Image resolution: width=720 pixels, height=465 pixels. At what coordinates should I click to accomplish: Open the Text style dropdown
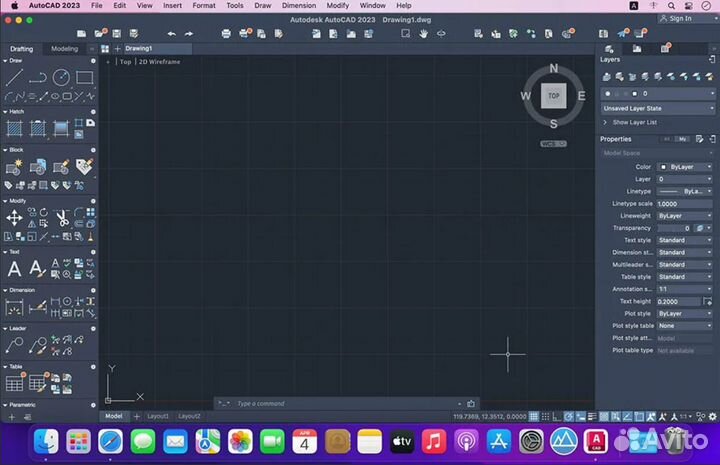[x=685, y=240]
